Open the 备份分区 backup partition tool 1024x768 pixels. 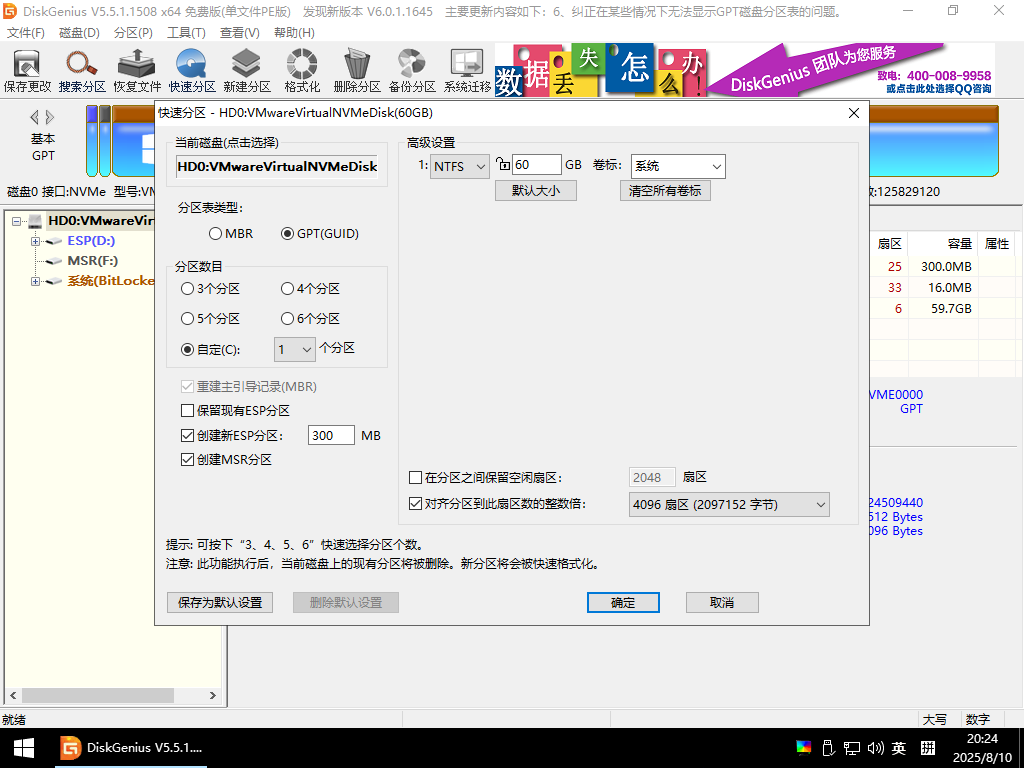[x=412, y=71]
